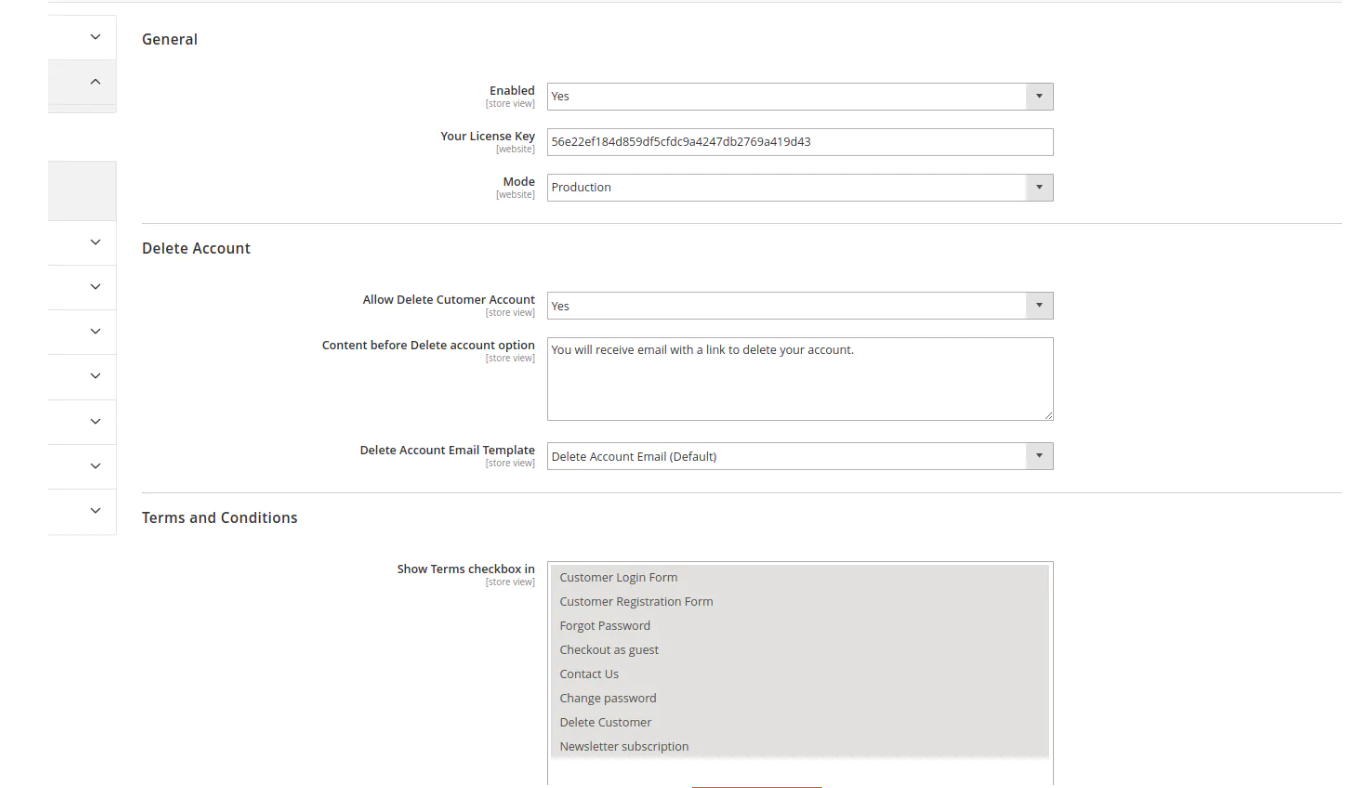Click the Terms and Conditions heading
The height and width of the screenshot is (788, 1363).
[221, 517]
